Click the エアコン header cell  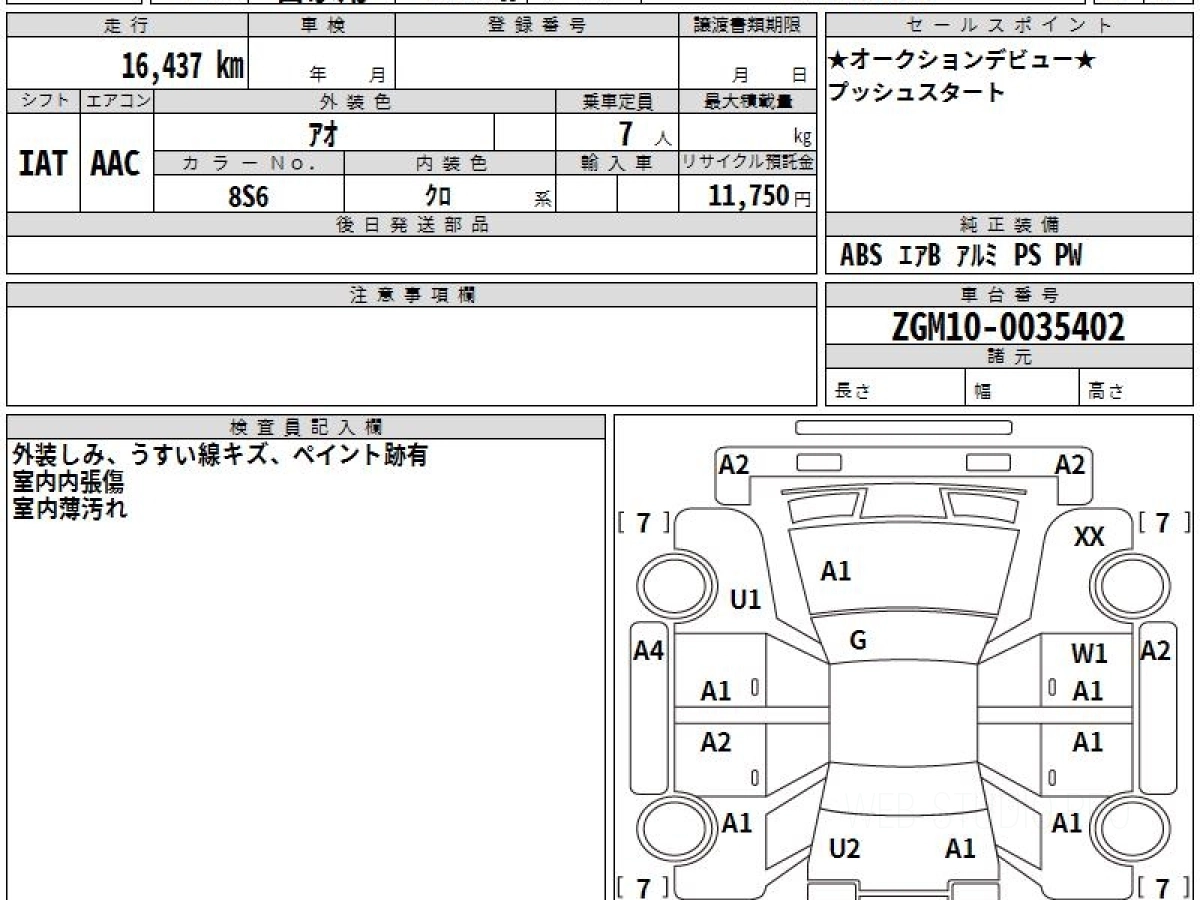(x=117, y=101)
